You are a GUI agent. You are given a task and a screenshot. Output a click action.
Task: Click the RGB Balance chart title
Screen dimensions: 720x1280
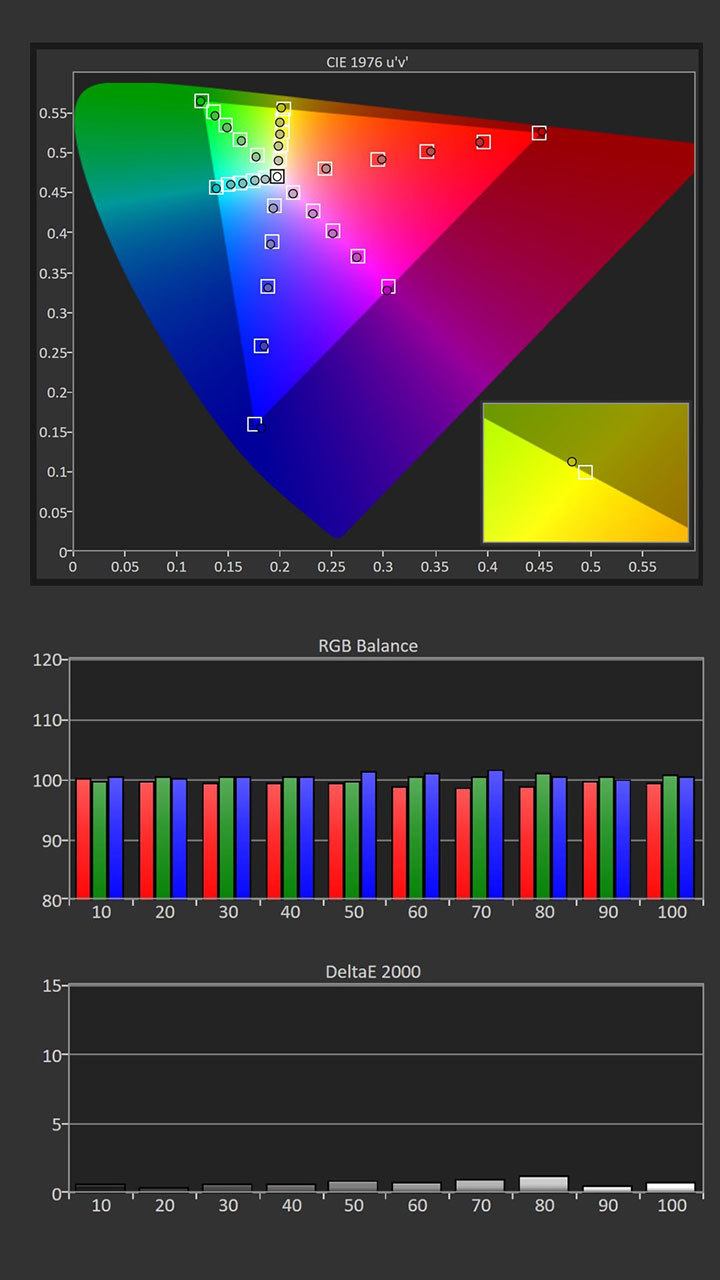(x=367, y=646)
